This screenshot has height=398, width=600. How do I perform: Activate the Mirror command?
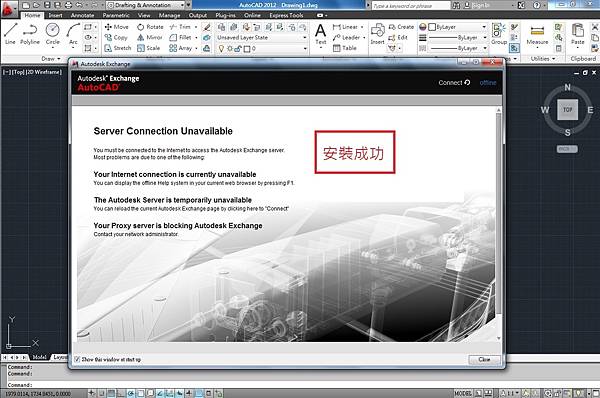click(150, 38)
